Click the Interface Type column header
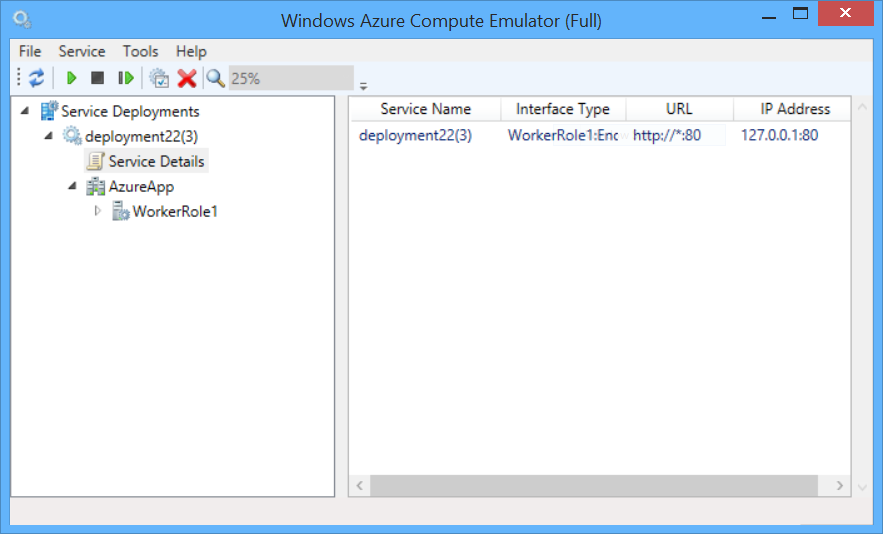 click(562, 109)
